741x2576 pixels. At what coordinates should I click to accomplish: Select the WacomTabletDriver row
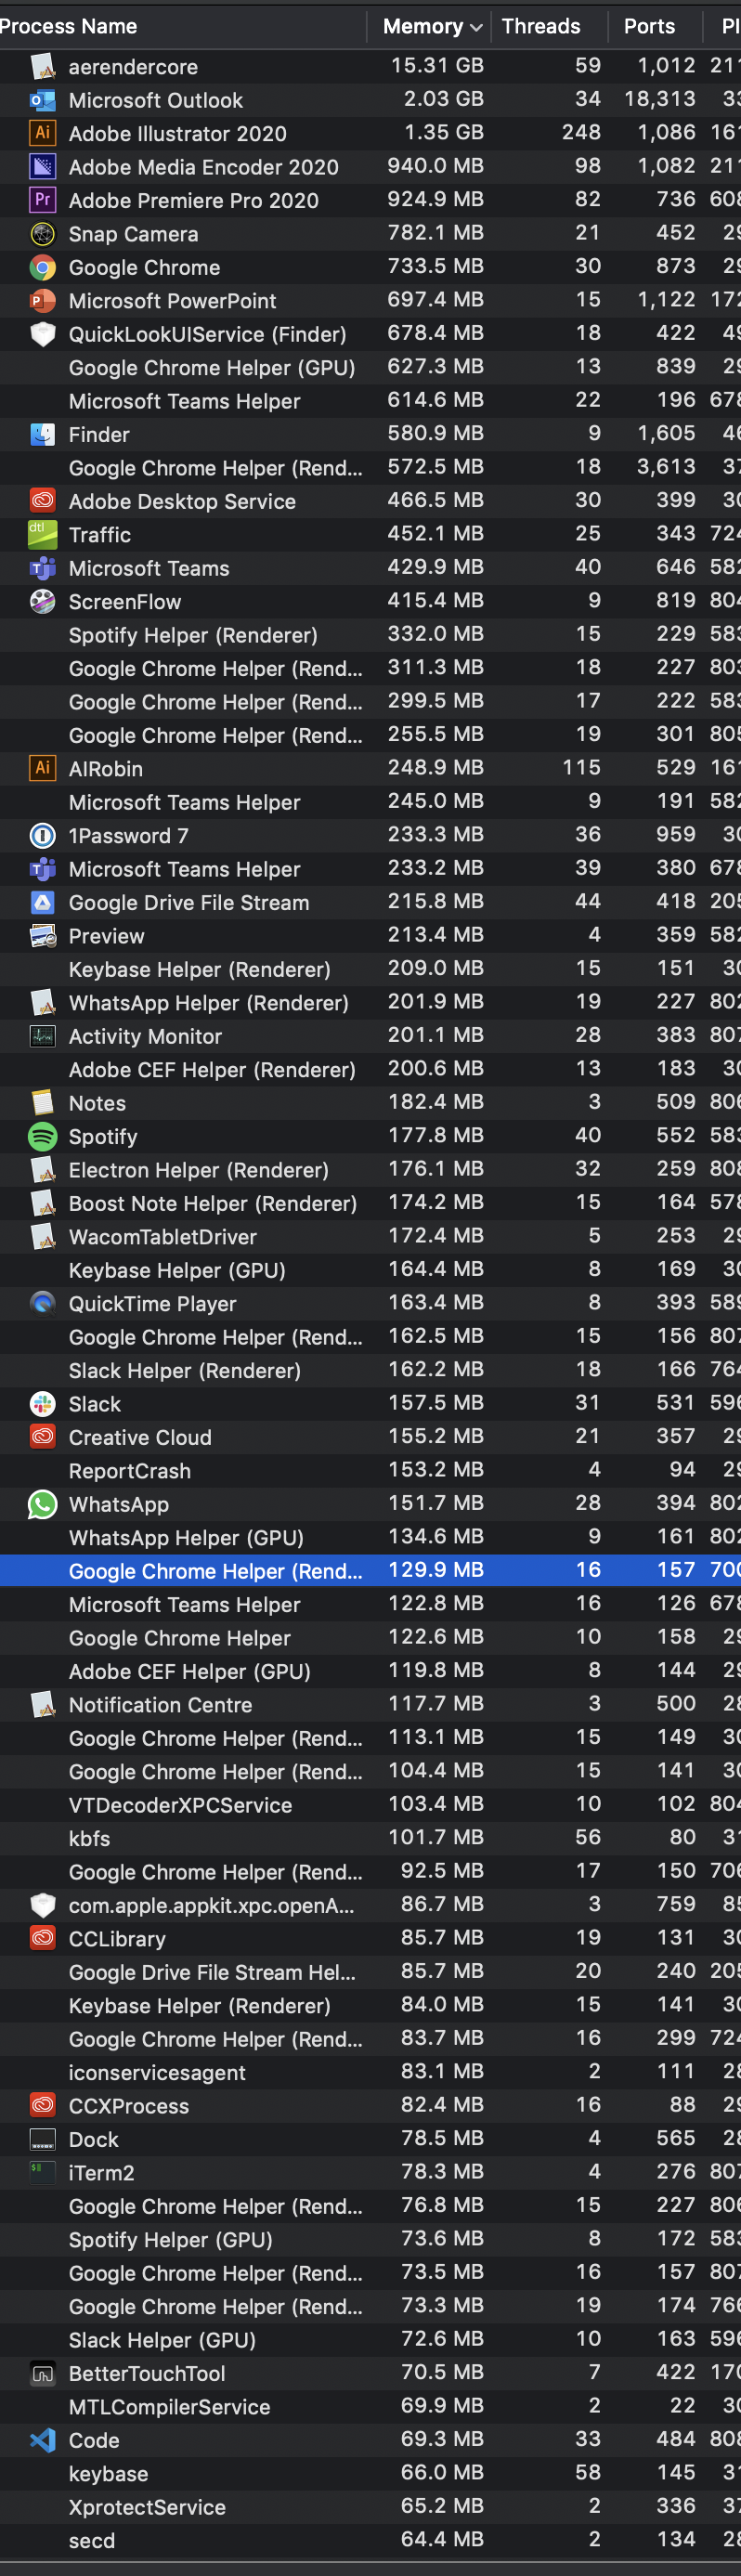coord(370,1236)
